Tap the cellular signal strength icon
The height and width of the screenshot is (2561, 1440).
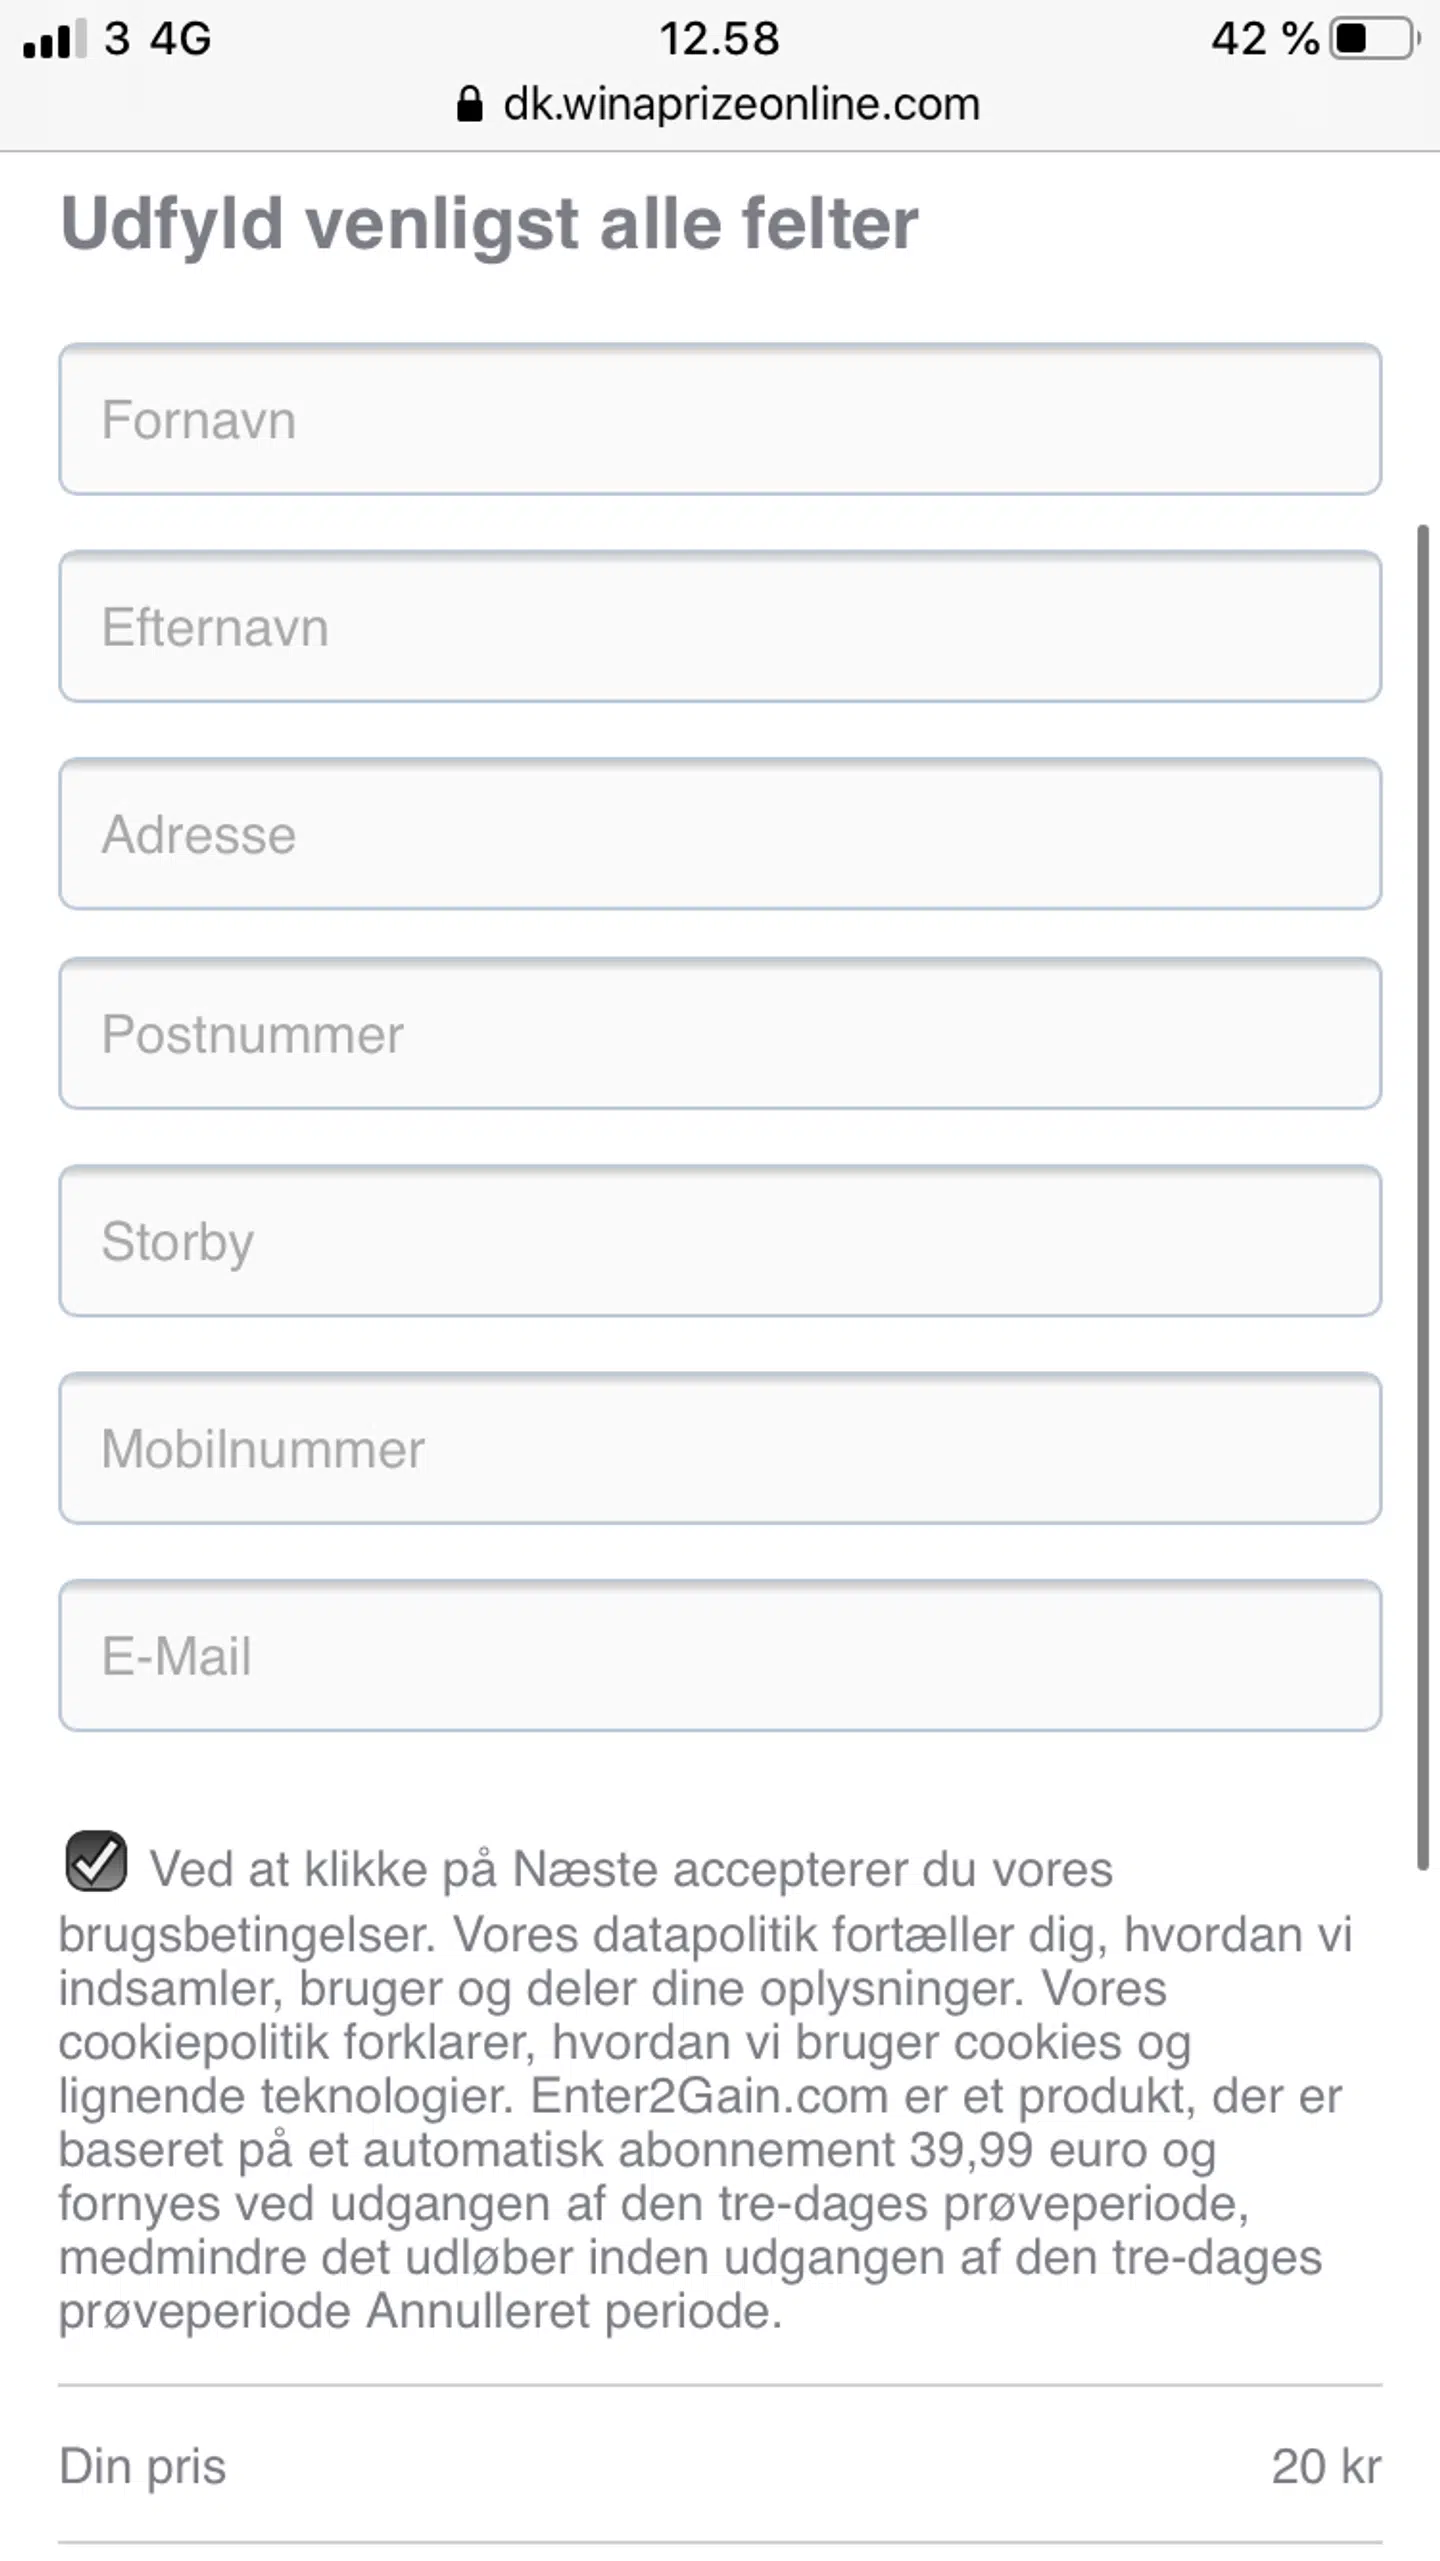[55, 39]
